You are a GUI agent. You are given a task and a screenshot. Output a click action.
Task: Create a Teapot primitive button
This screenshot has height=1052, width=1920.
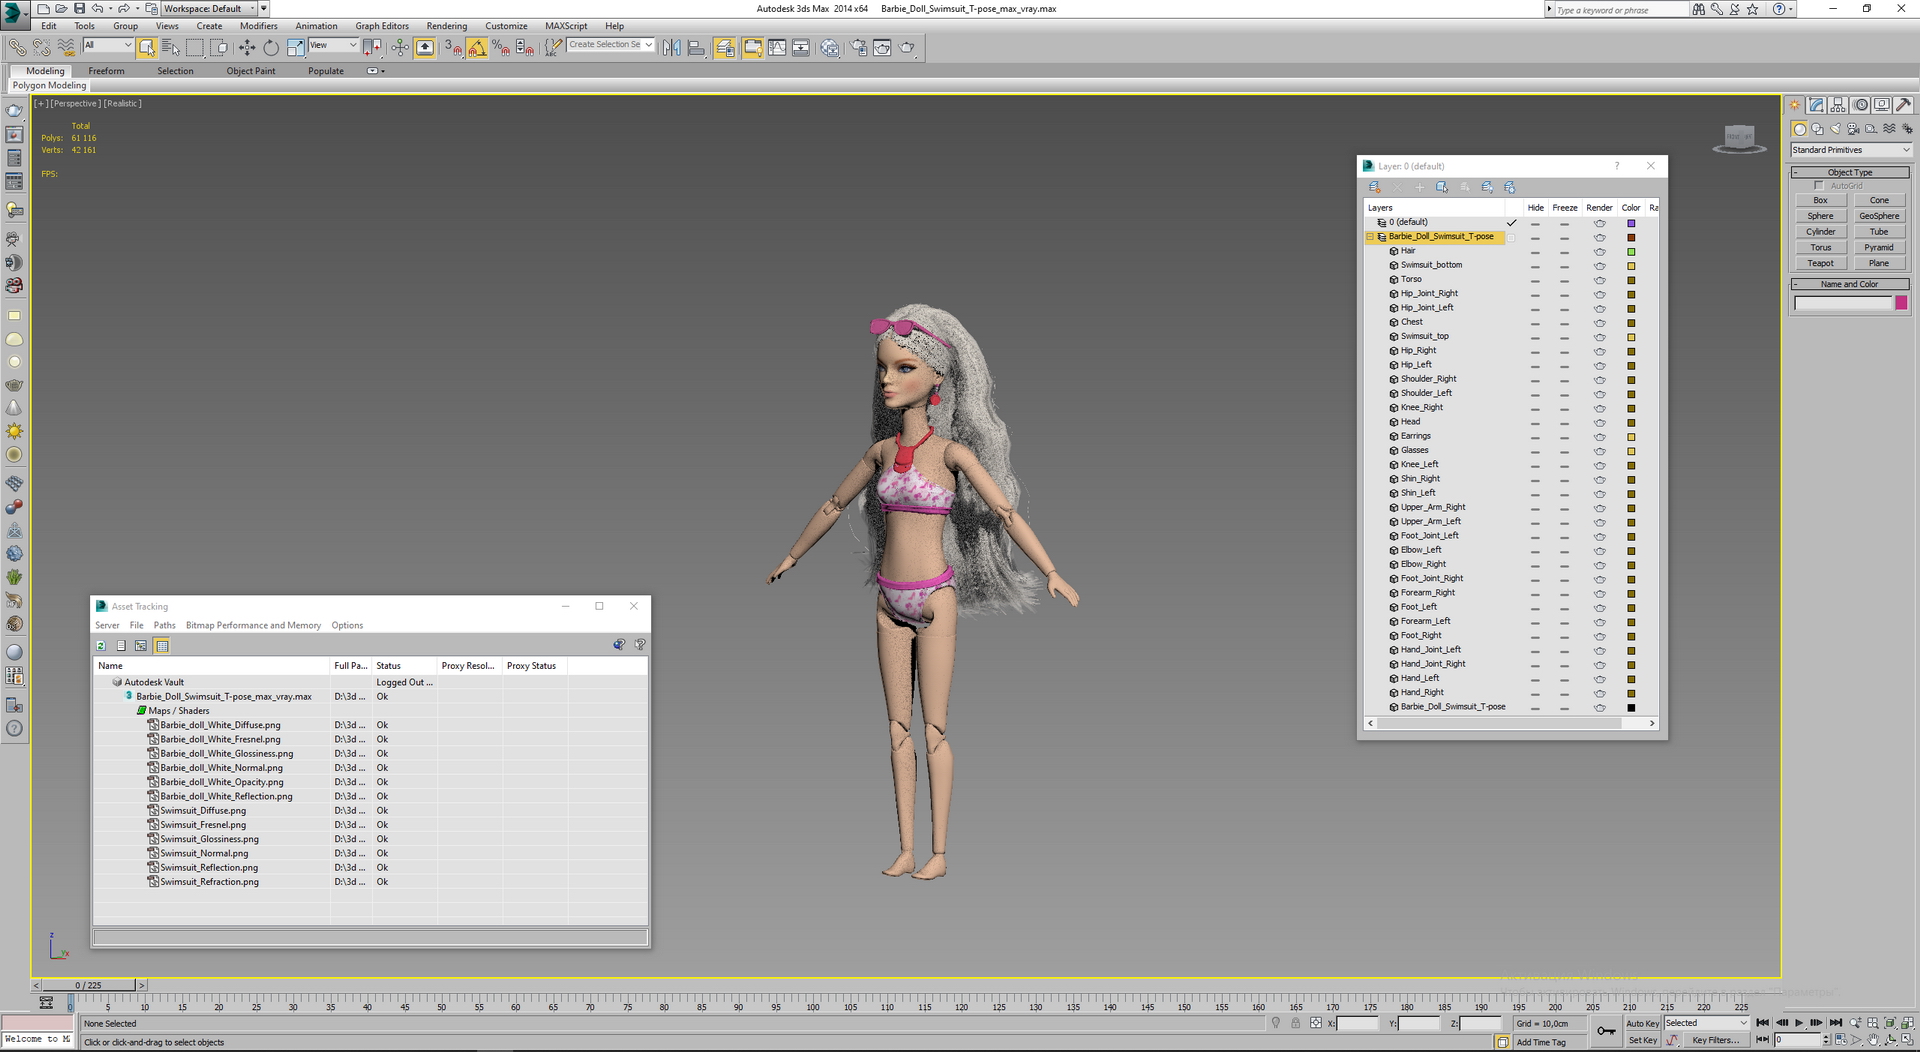[1820, 263]
